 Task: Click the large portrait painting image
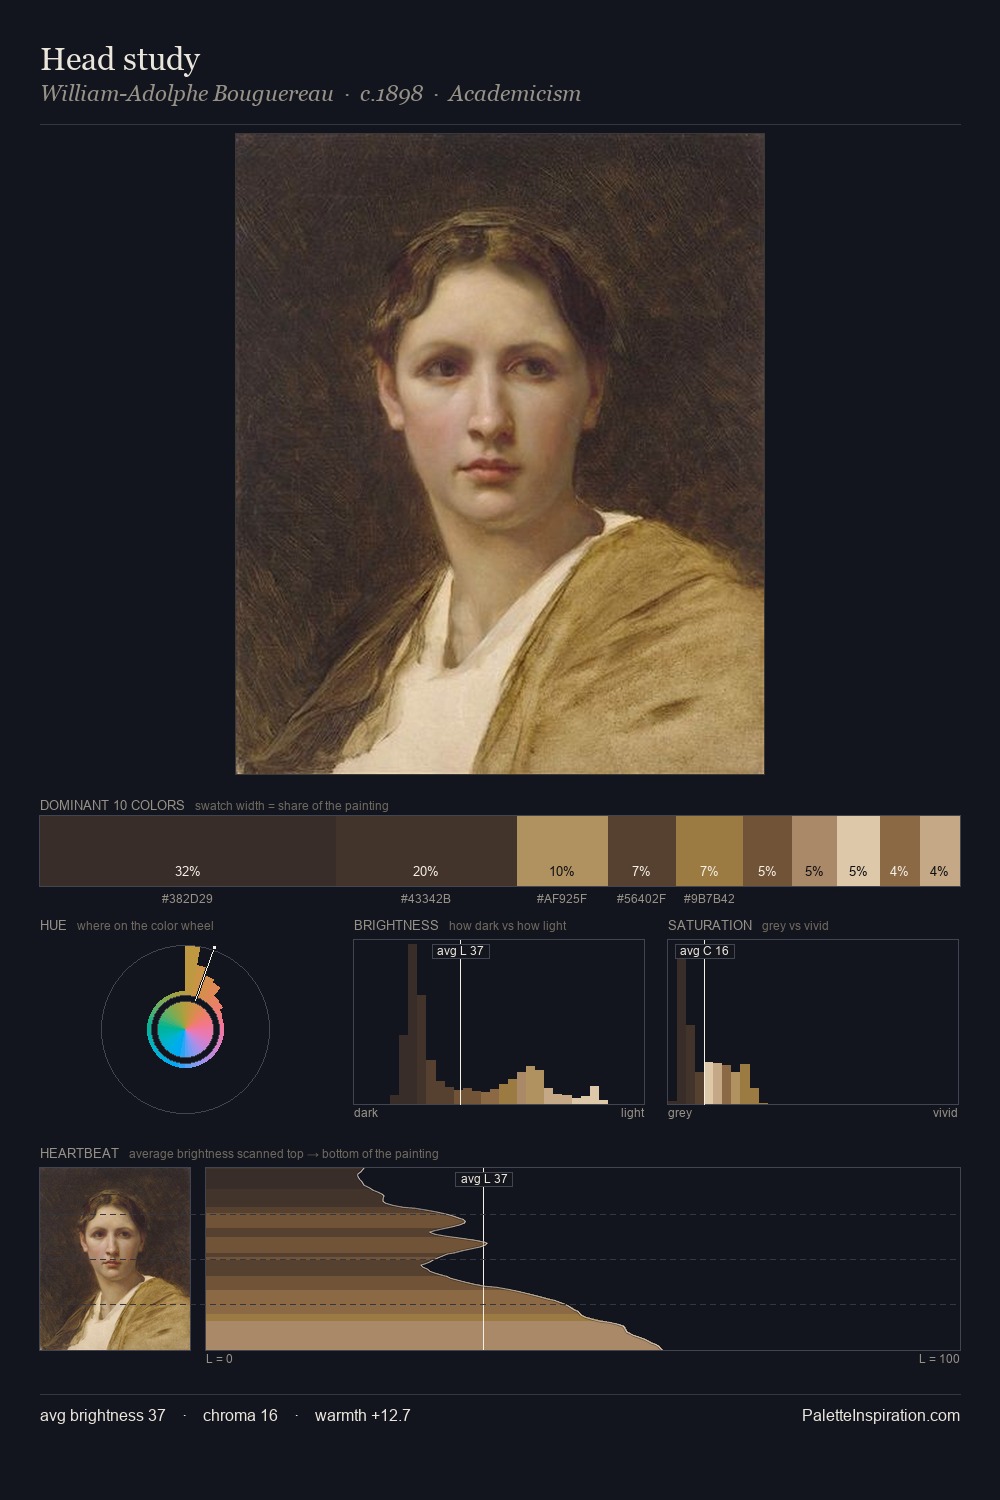pyautogui.click(x=500, y=454)
